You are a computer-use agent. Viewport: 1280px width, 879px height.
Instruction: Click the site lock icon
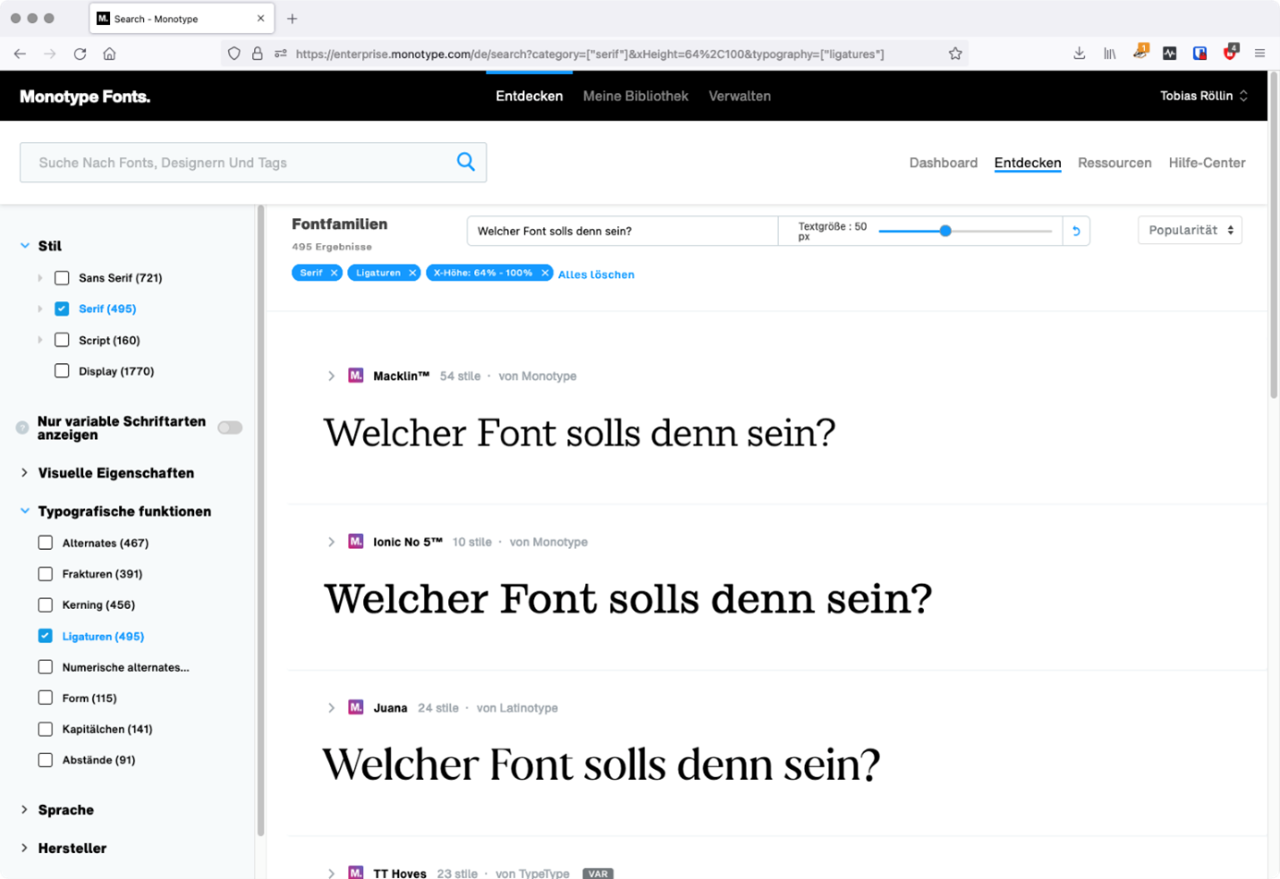[257, 54]
